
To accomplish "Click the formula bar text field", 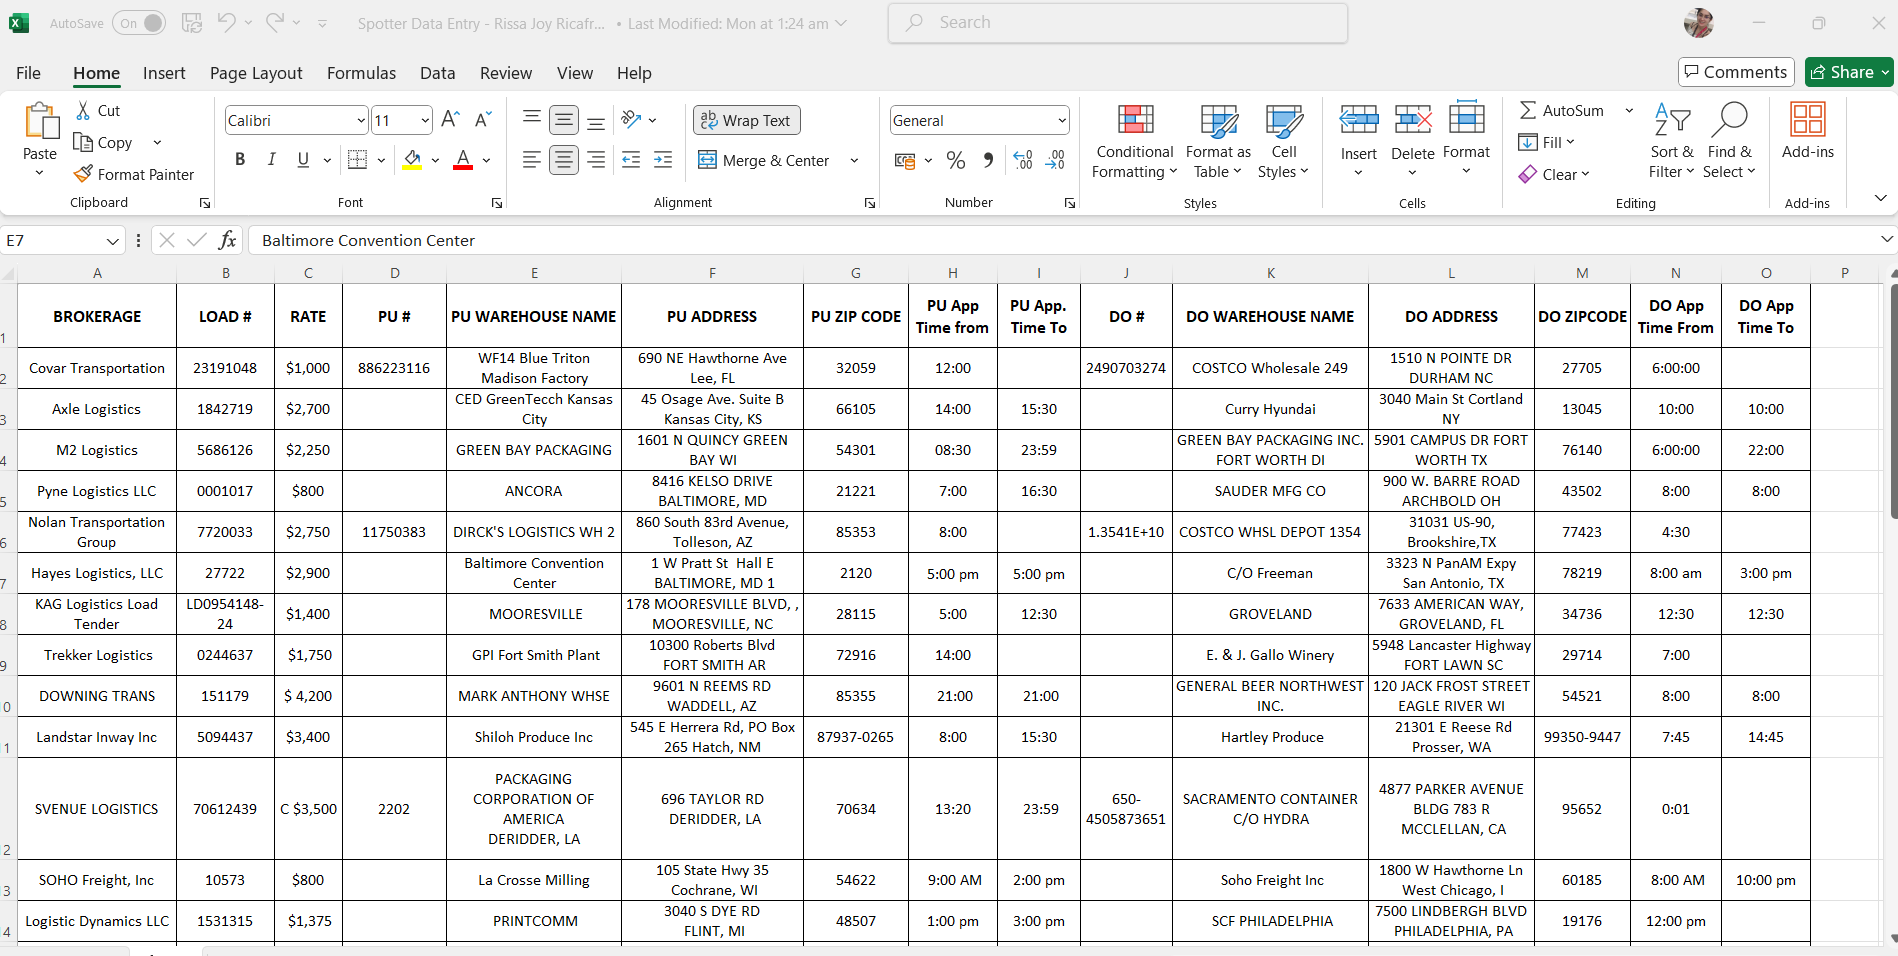I will [x=1061, y=240].
